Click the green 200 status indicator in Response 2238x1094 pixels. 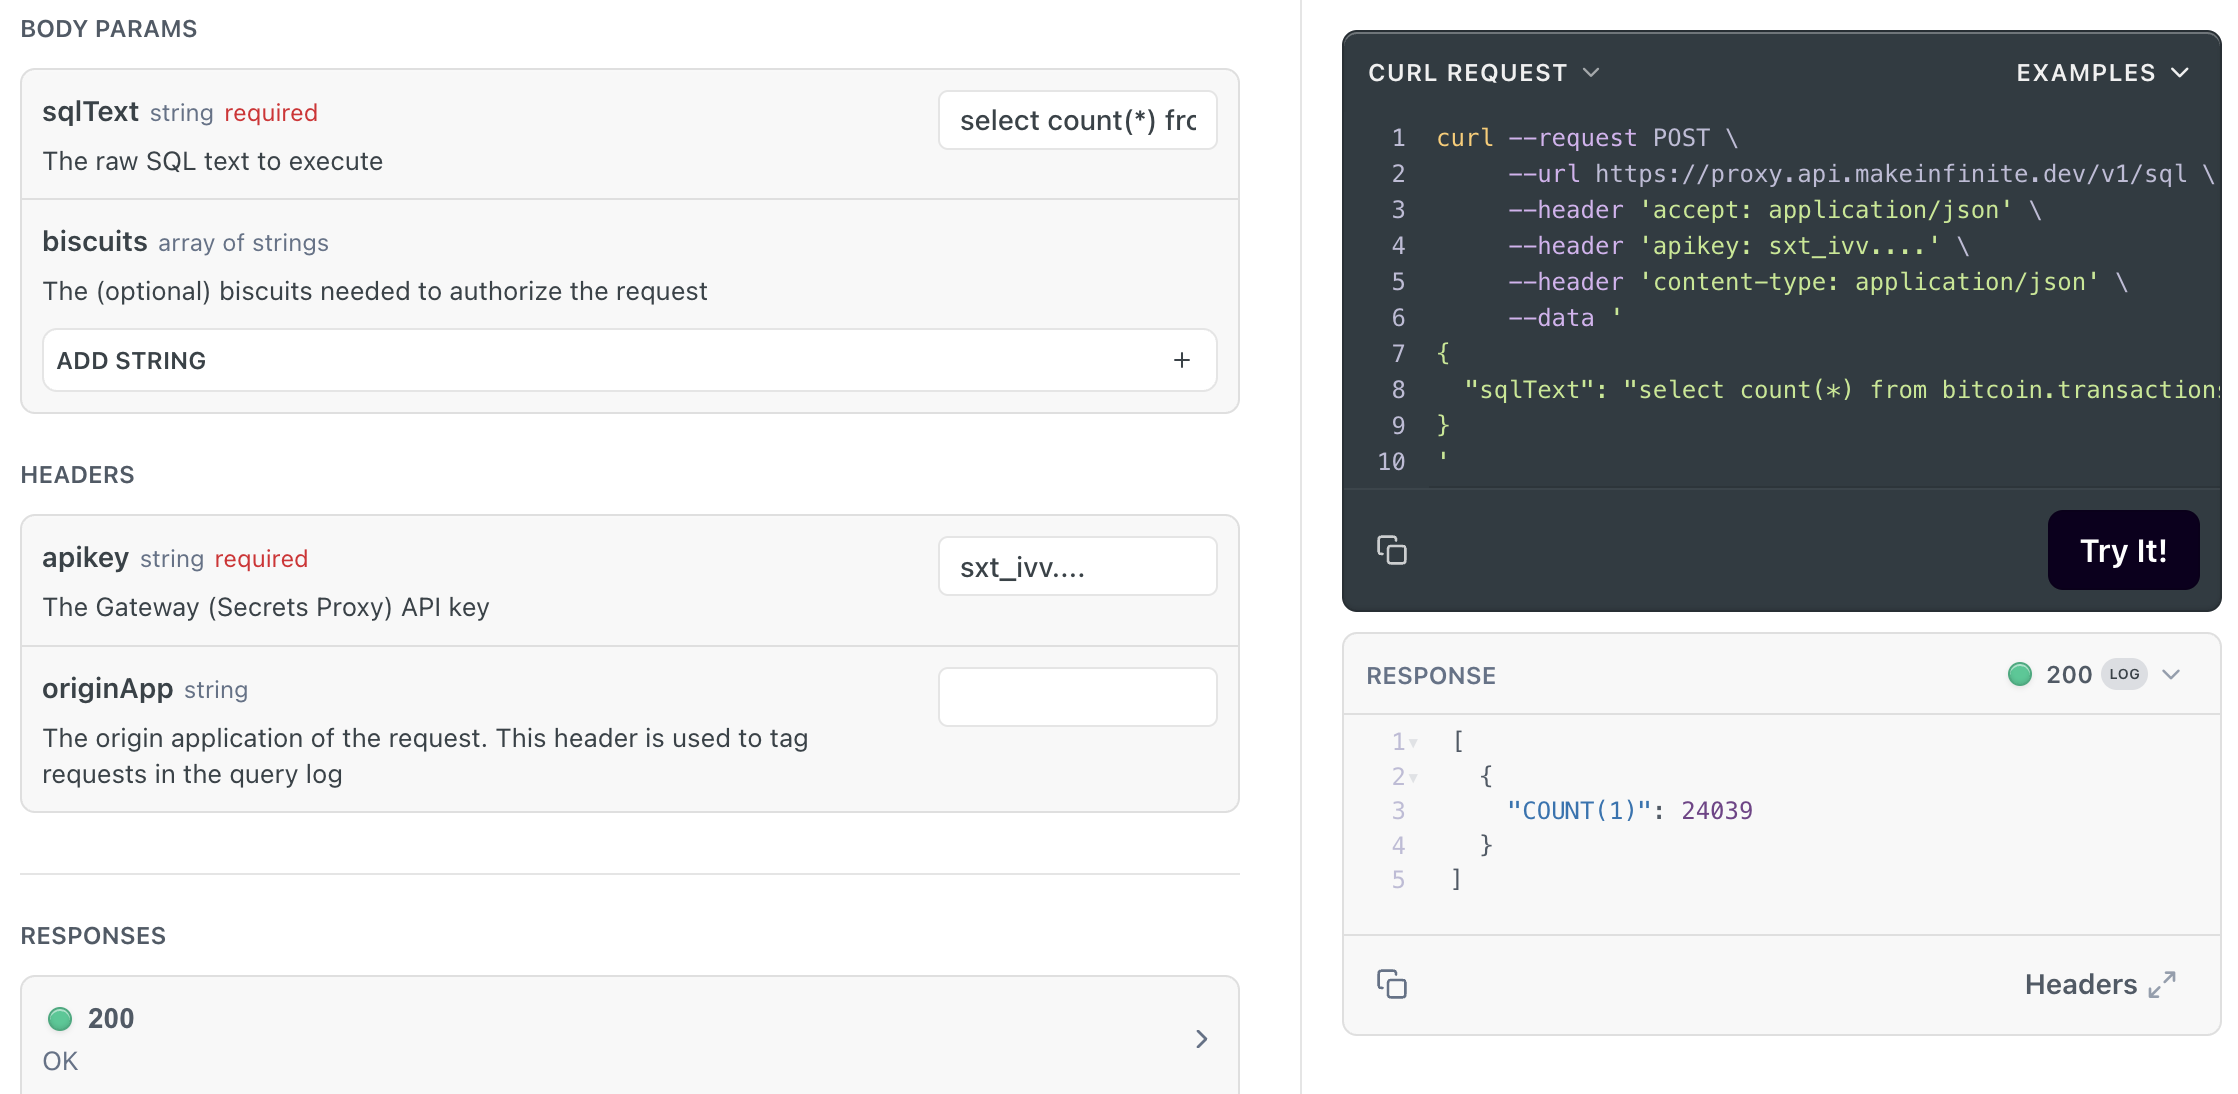2020,674
